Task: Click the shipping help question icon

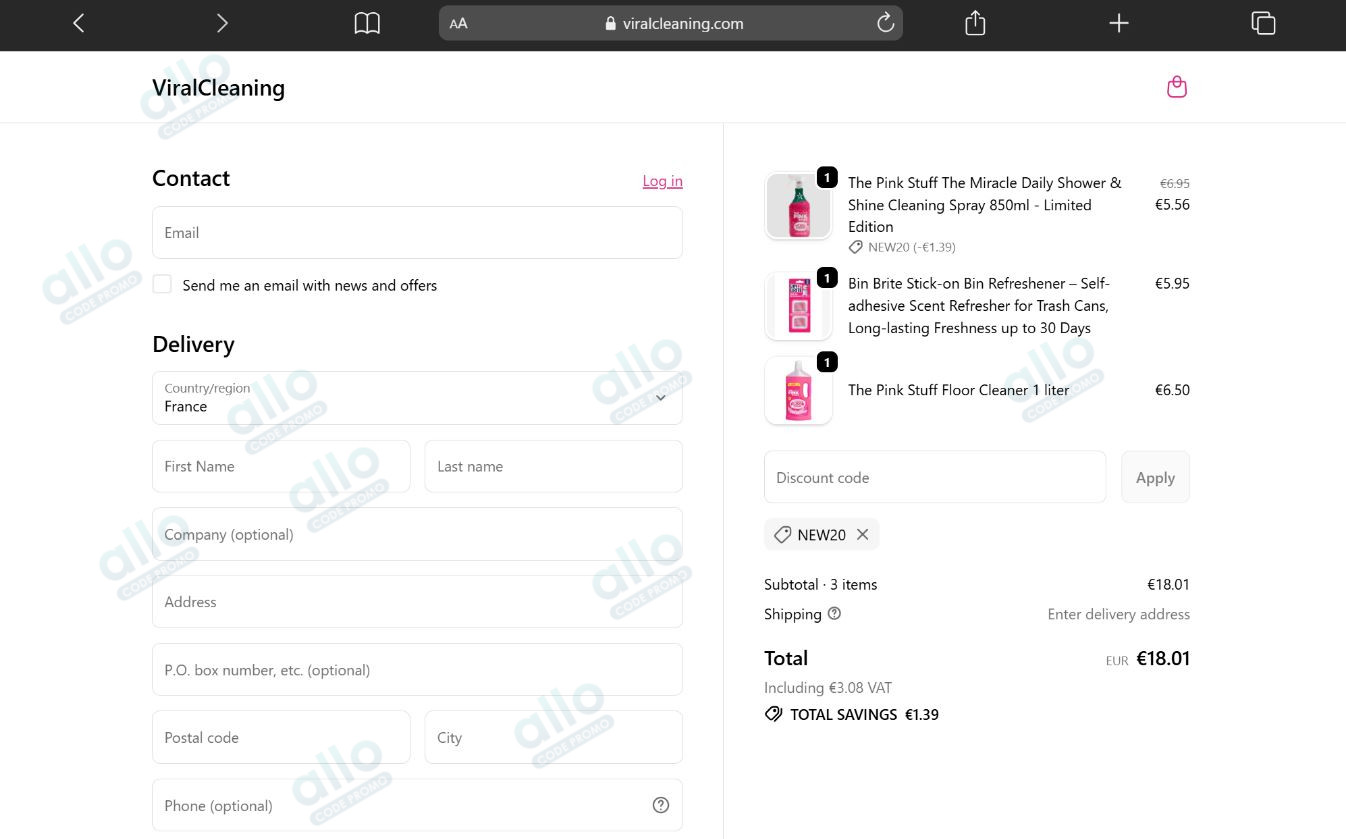Action: (834, 614)
